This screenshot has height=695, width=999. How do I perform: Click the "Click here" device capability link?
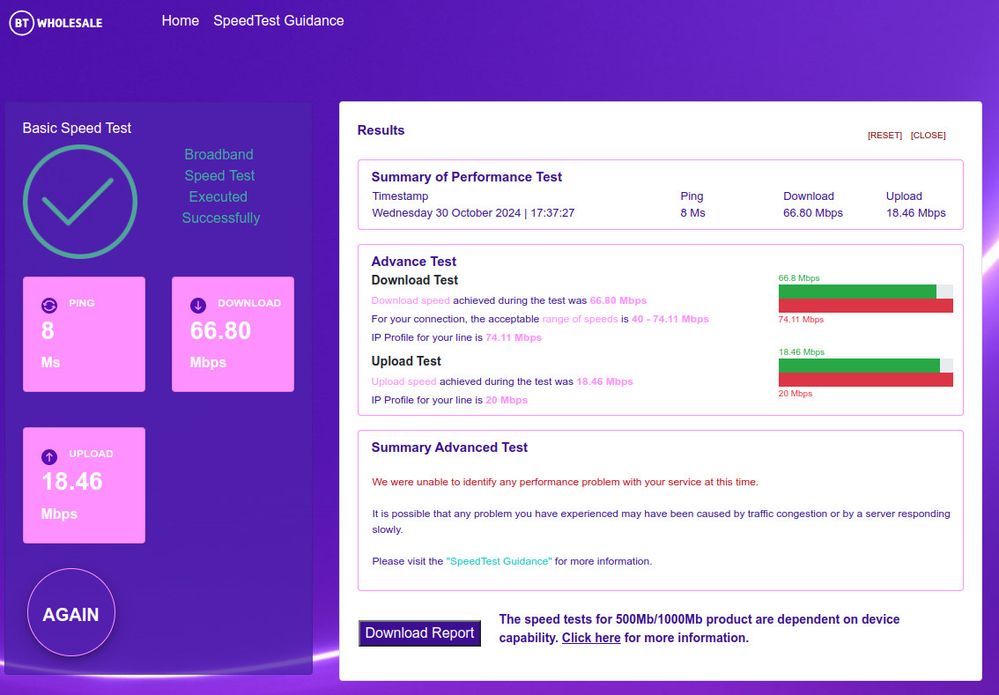pos(591,638)
